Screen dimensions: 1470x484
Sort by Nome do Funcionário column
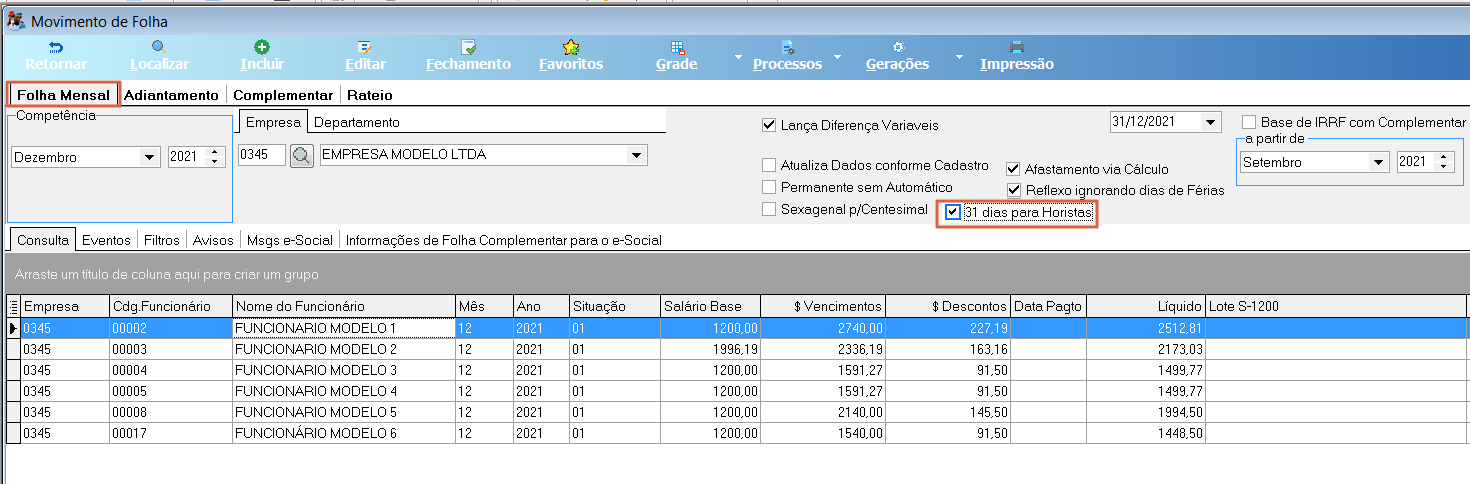click(344, 306)
